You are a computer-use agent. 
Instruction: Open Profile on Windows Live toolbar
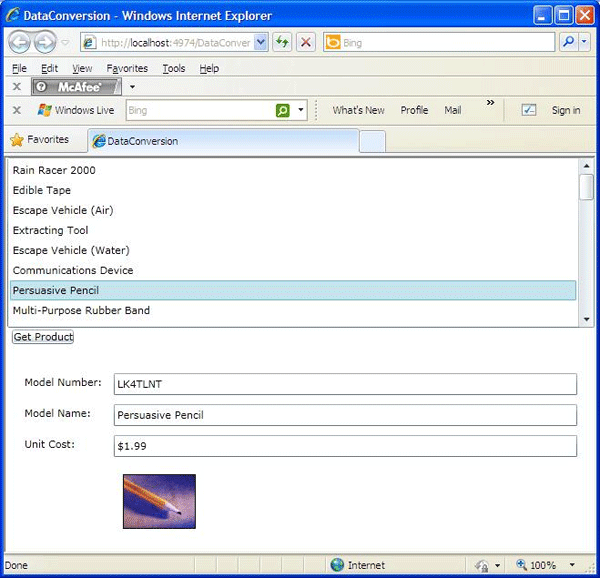click(414, 110)
